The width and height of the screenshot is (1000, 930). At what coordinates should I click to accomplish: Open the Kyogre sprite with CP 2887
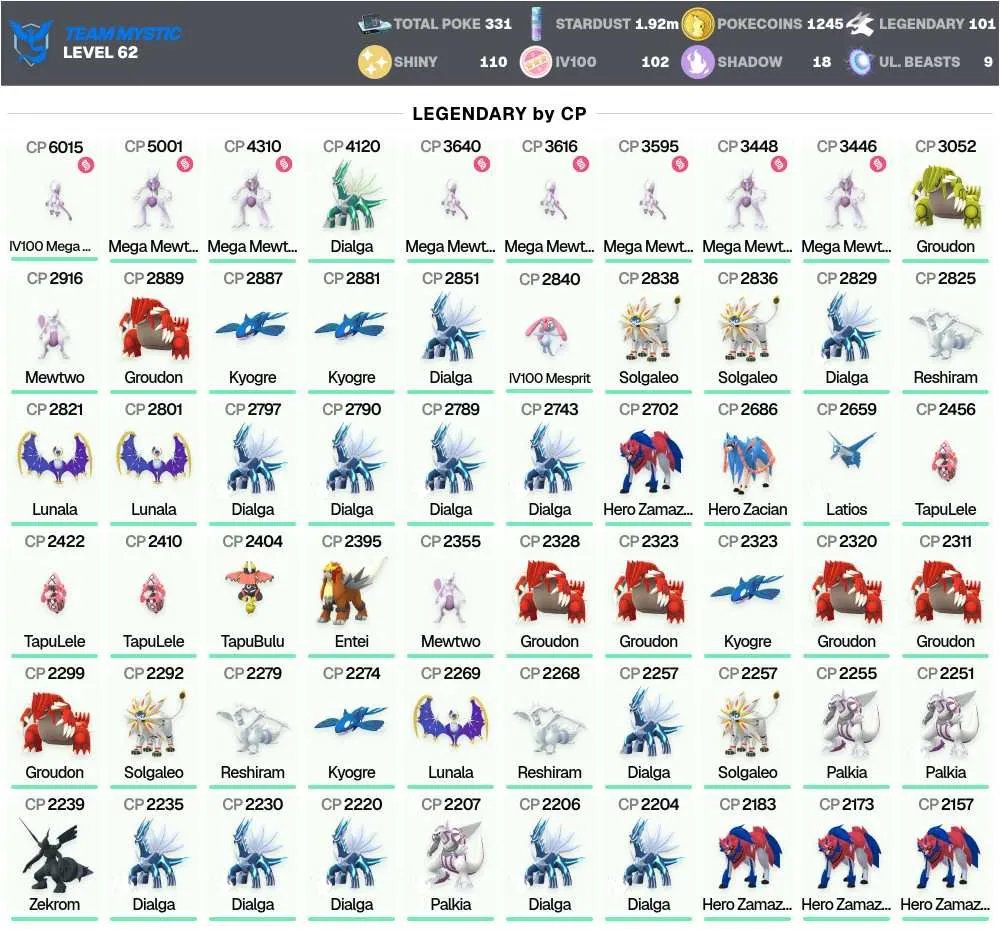[252, 325]
